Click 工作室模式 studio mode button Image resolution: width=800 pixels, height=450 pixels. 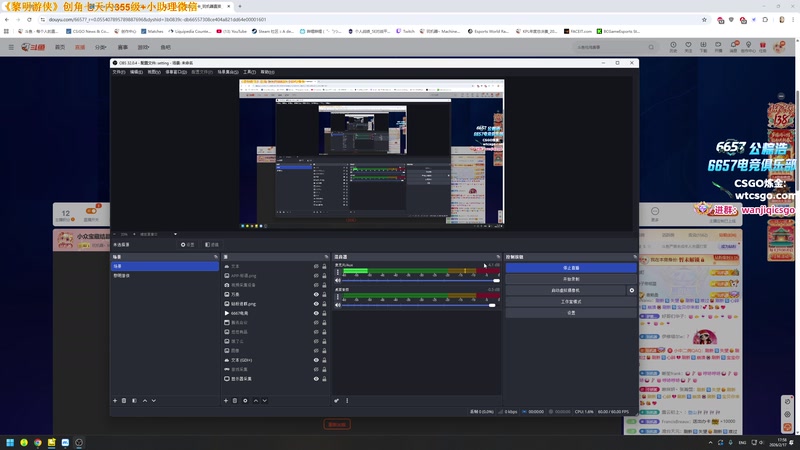coord(571,302)
